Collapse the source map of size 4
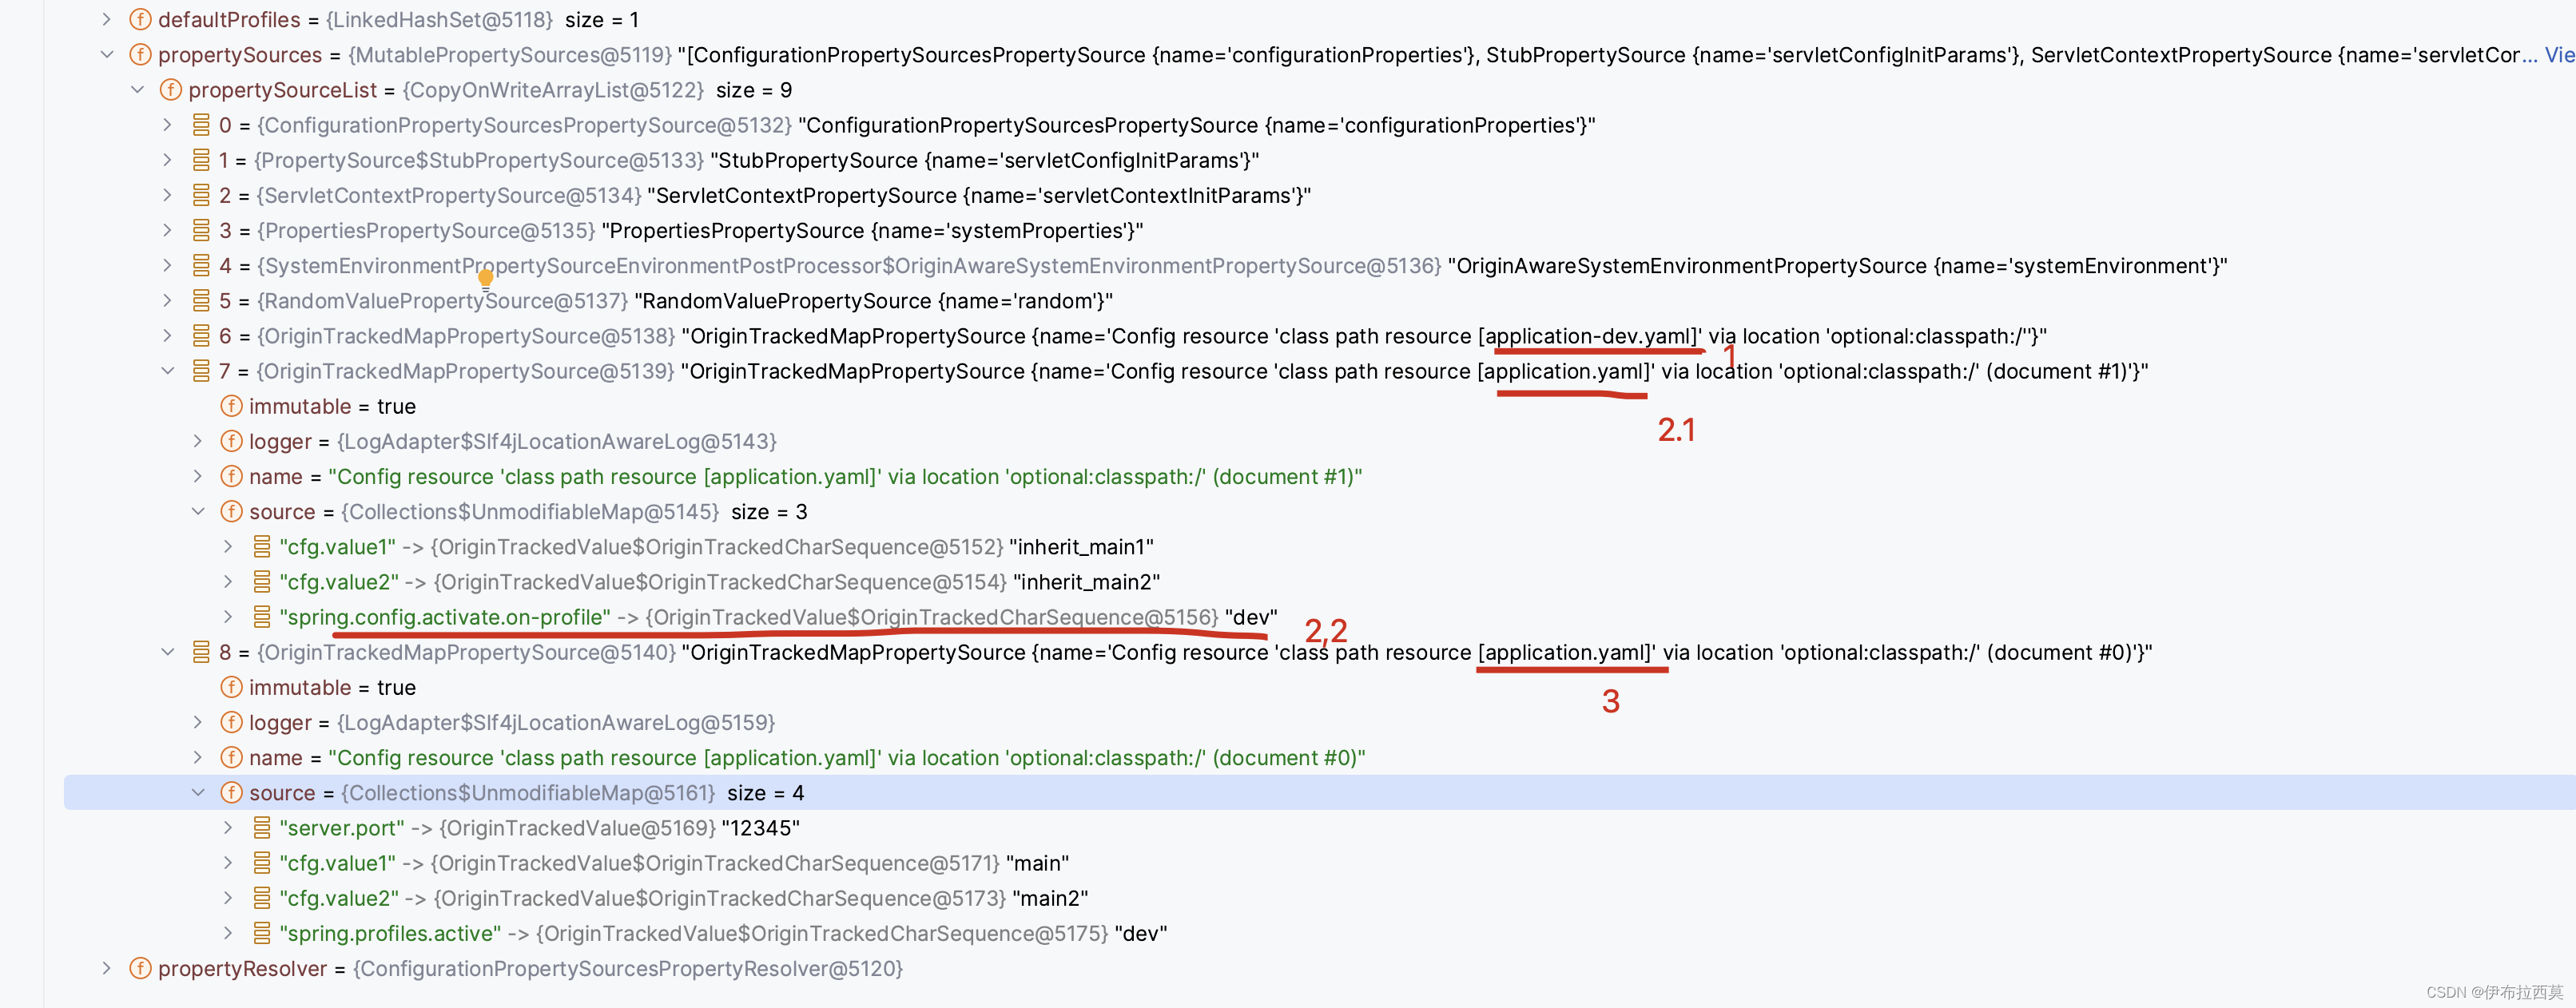This screenshot has width=2576, height=1008. (198, 792)
